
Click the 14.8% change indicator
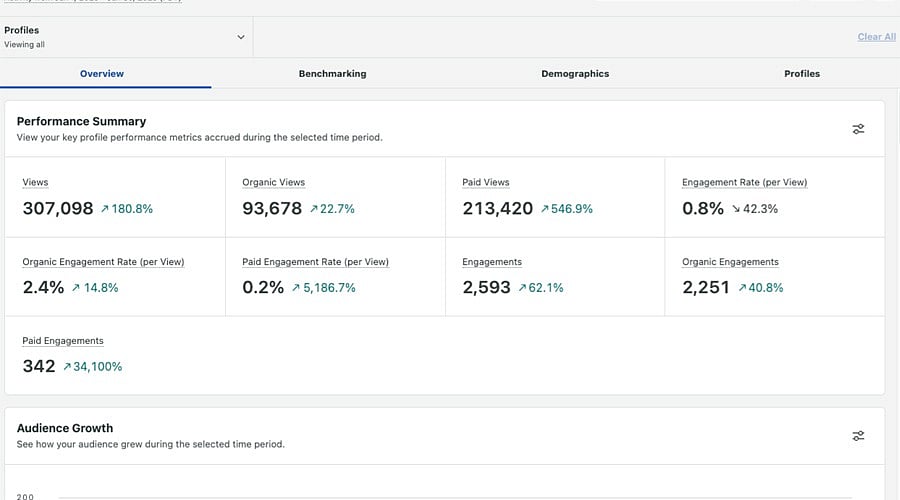click(x=95, y=288)
